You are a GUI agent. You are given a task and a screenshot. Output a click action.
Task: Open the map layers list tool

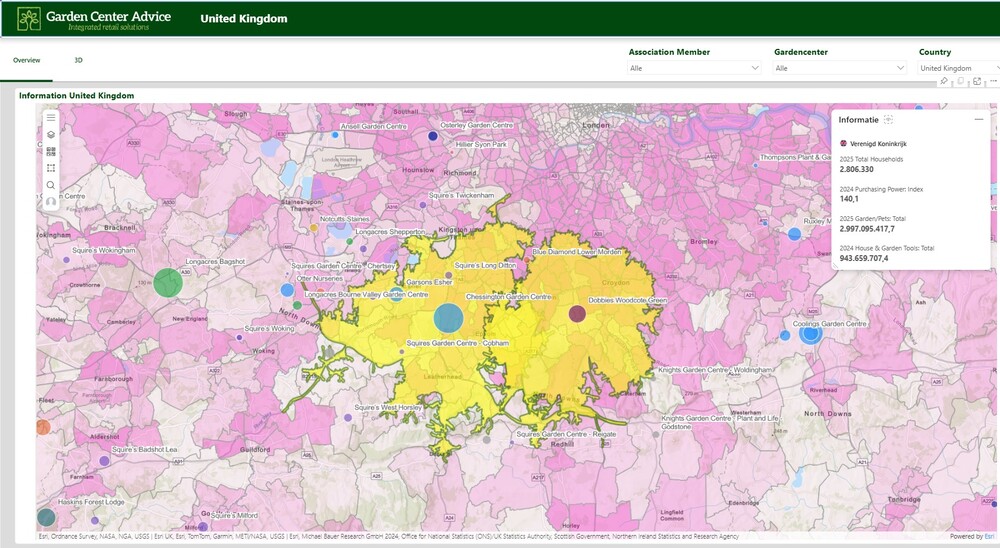[51, 135]
